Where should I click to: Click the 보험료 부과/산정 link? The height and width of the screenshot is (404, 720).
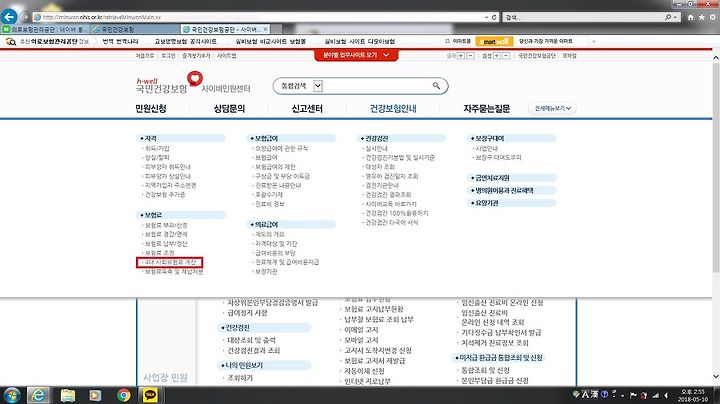pos(166,225)
